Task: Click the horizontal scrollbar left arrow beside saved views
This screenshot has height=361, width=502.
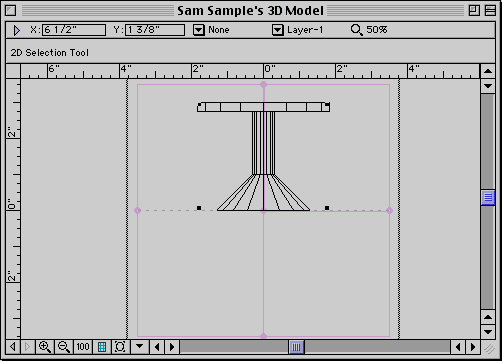Action: click(157, 347)
